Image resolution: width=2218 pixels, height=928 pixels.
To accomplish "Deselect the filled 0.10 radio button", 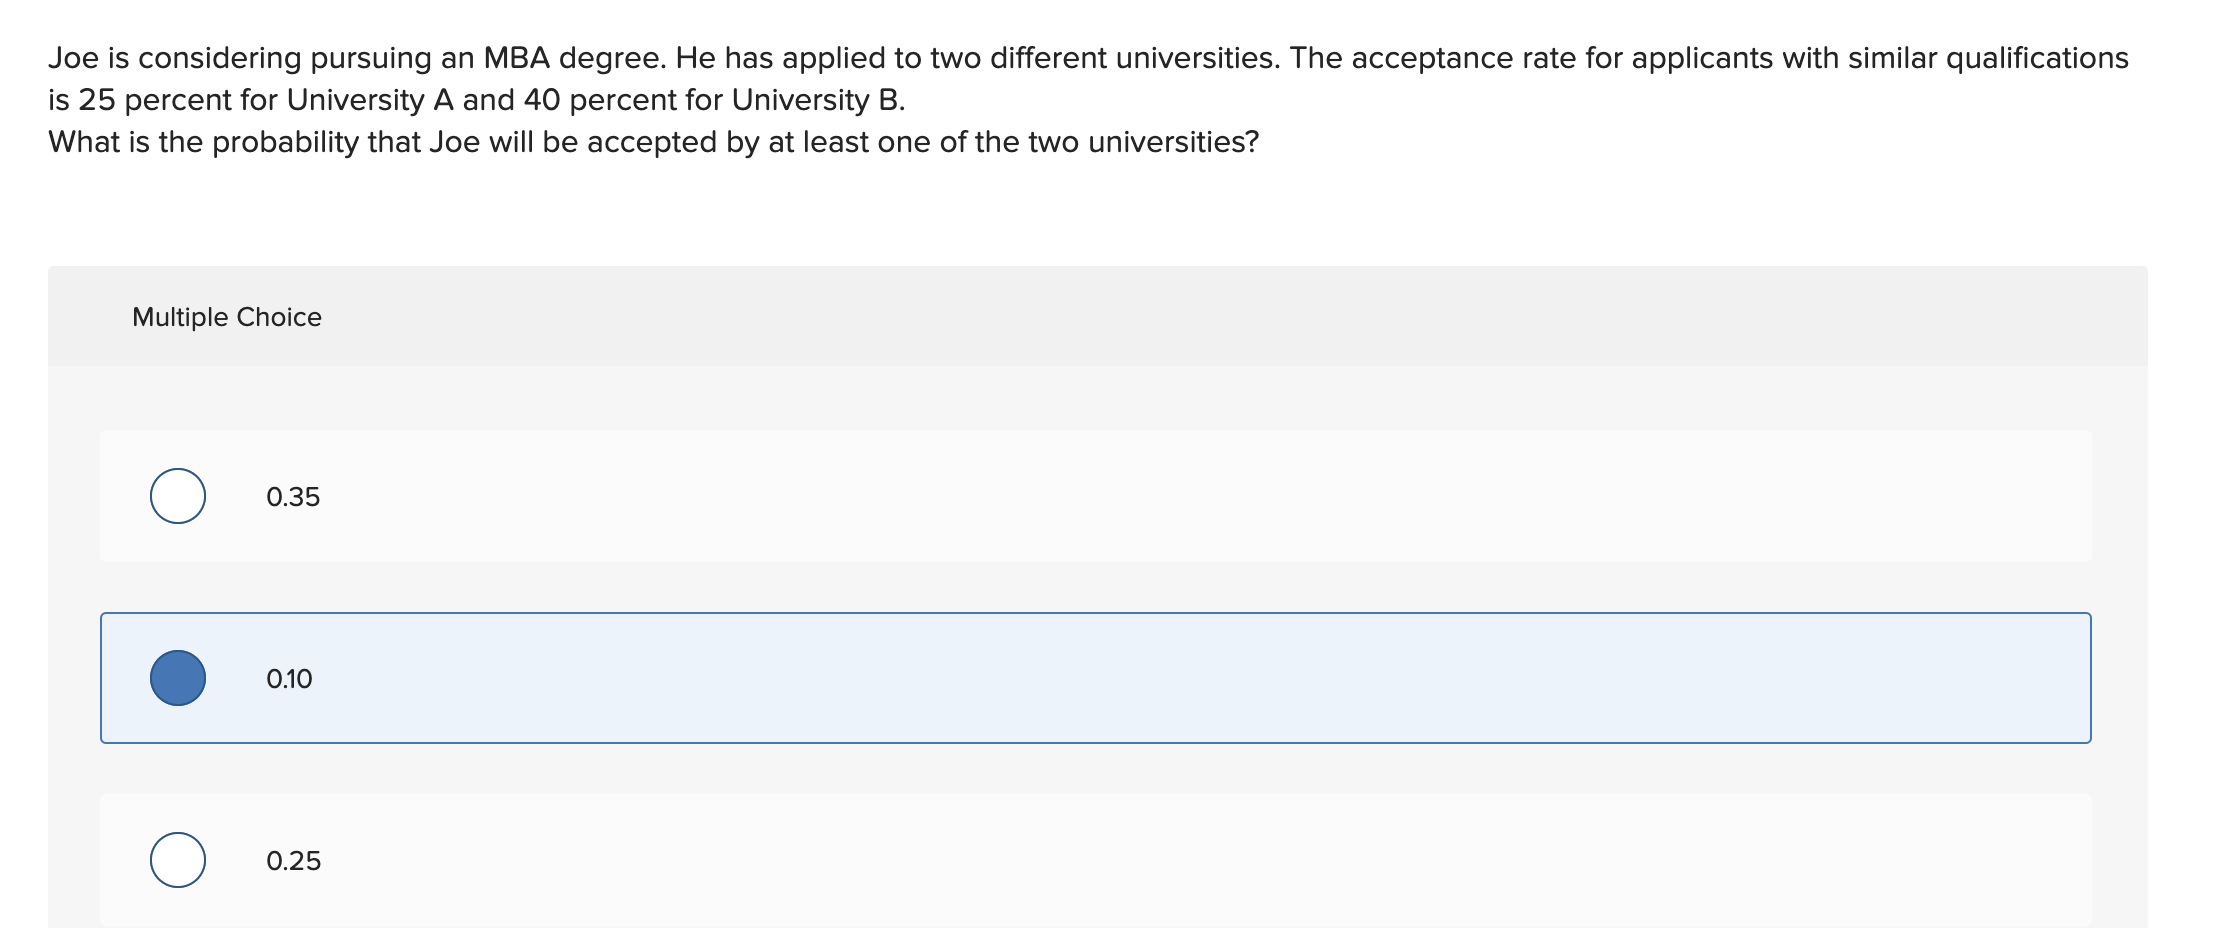I will 178,678.
